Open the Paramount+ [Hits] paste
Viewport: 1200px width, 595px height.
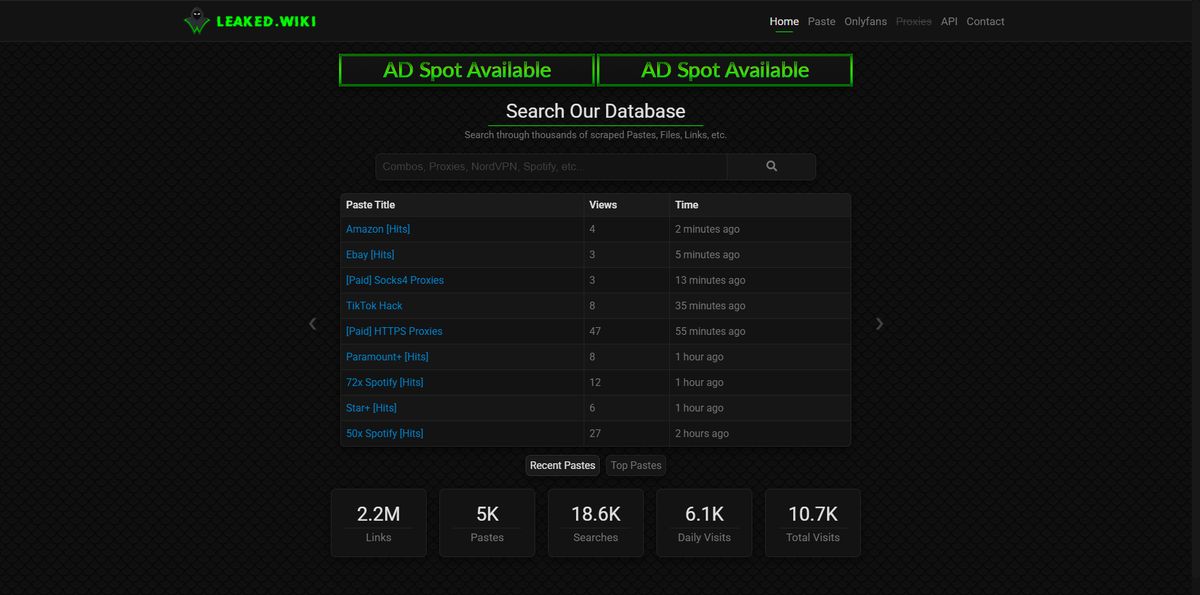point(386,356)
